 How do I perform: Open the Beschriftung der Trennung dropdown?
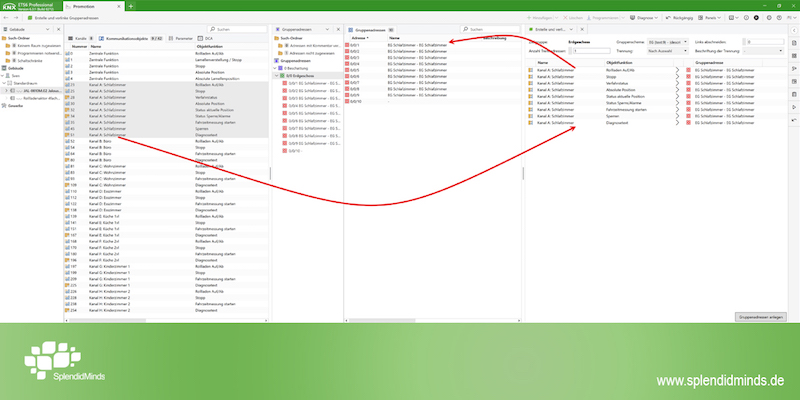tap(763, 50)
